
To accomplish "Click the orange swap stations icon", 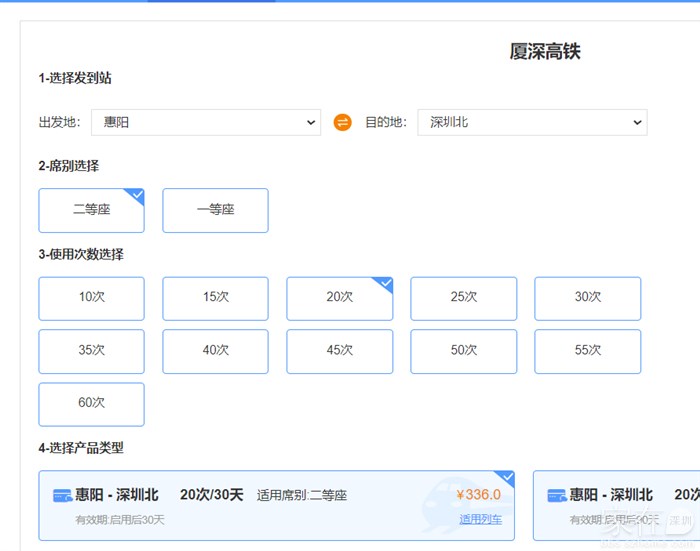I will 342,122.
